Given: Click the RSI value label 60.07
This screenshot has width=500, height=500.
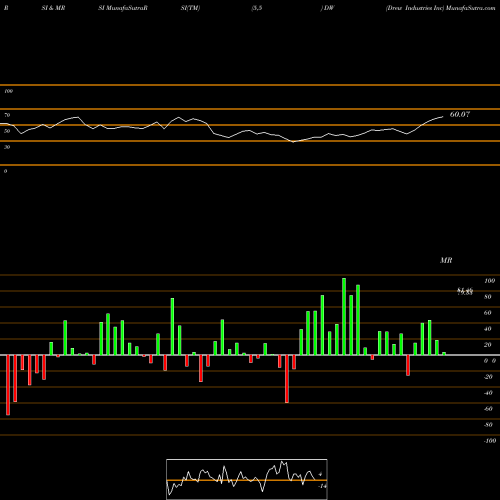Looking at the screenshot, I should 460,114.
